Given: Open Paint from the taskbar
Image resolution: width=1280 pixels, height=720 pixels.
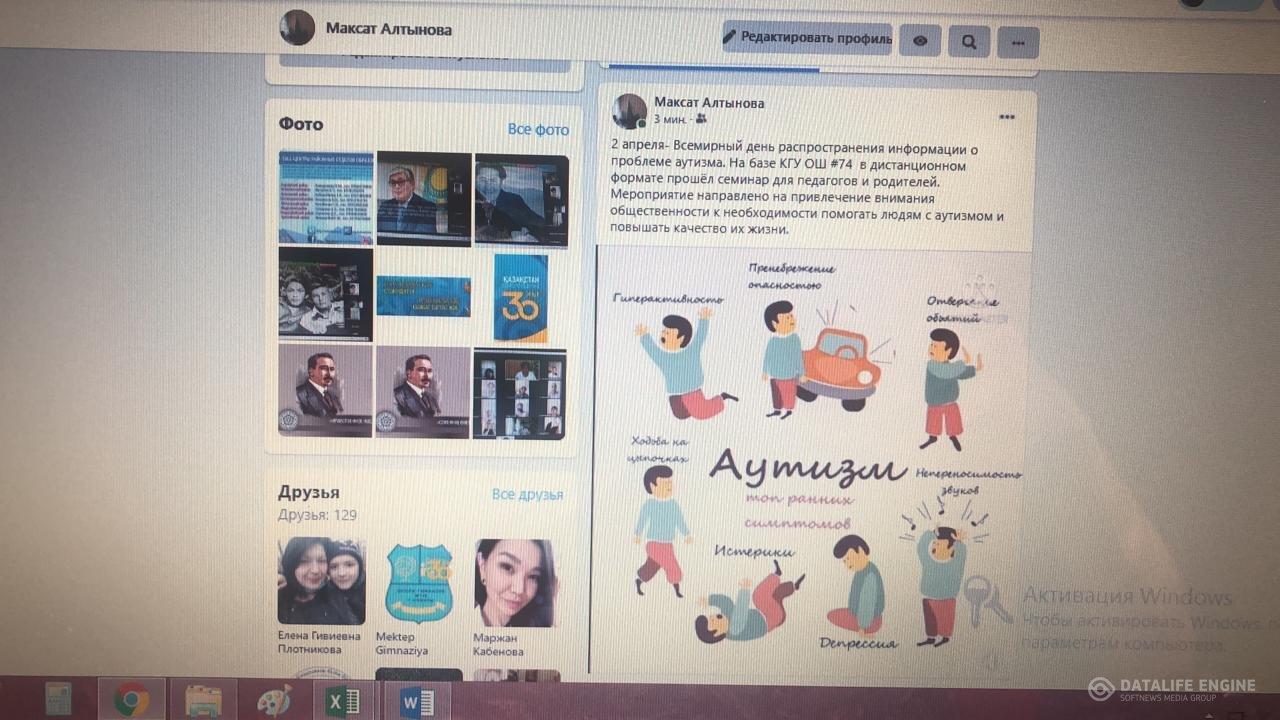Looking at the screenshot, I should tap(274, 701).
